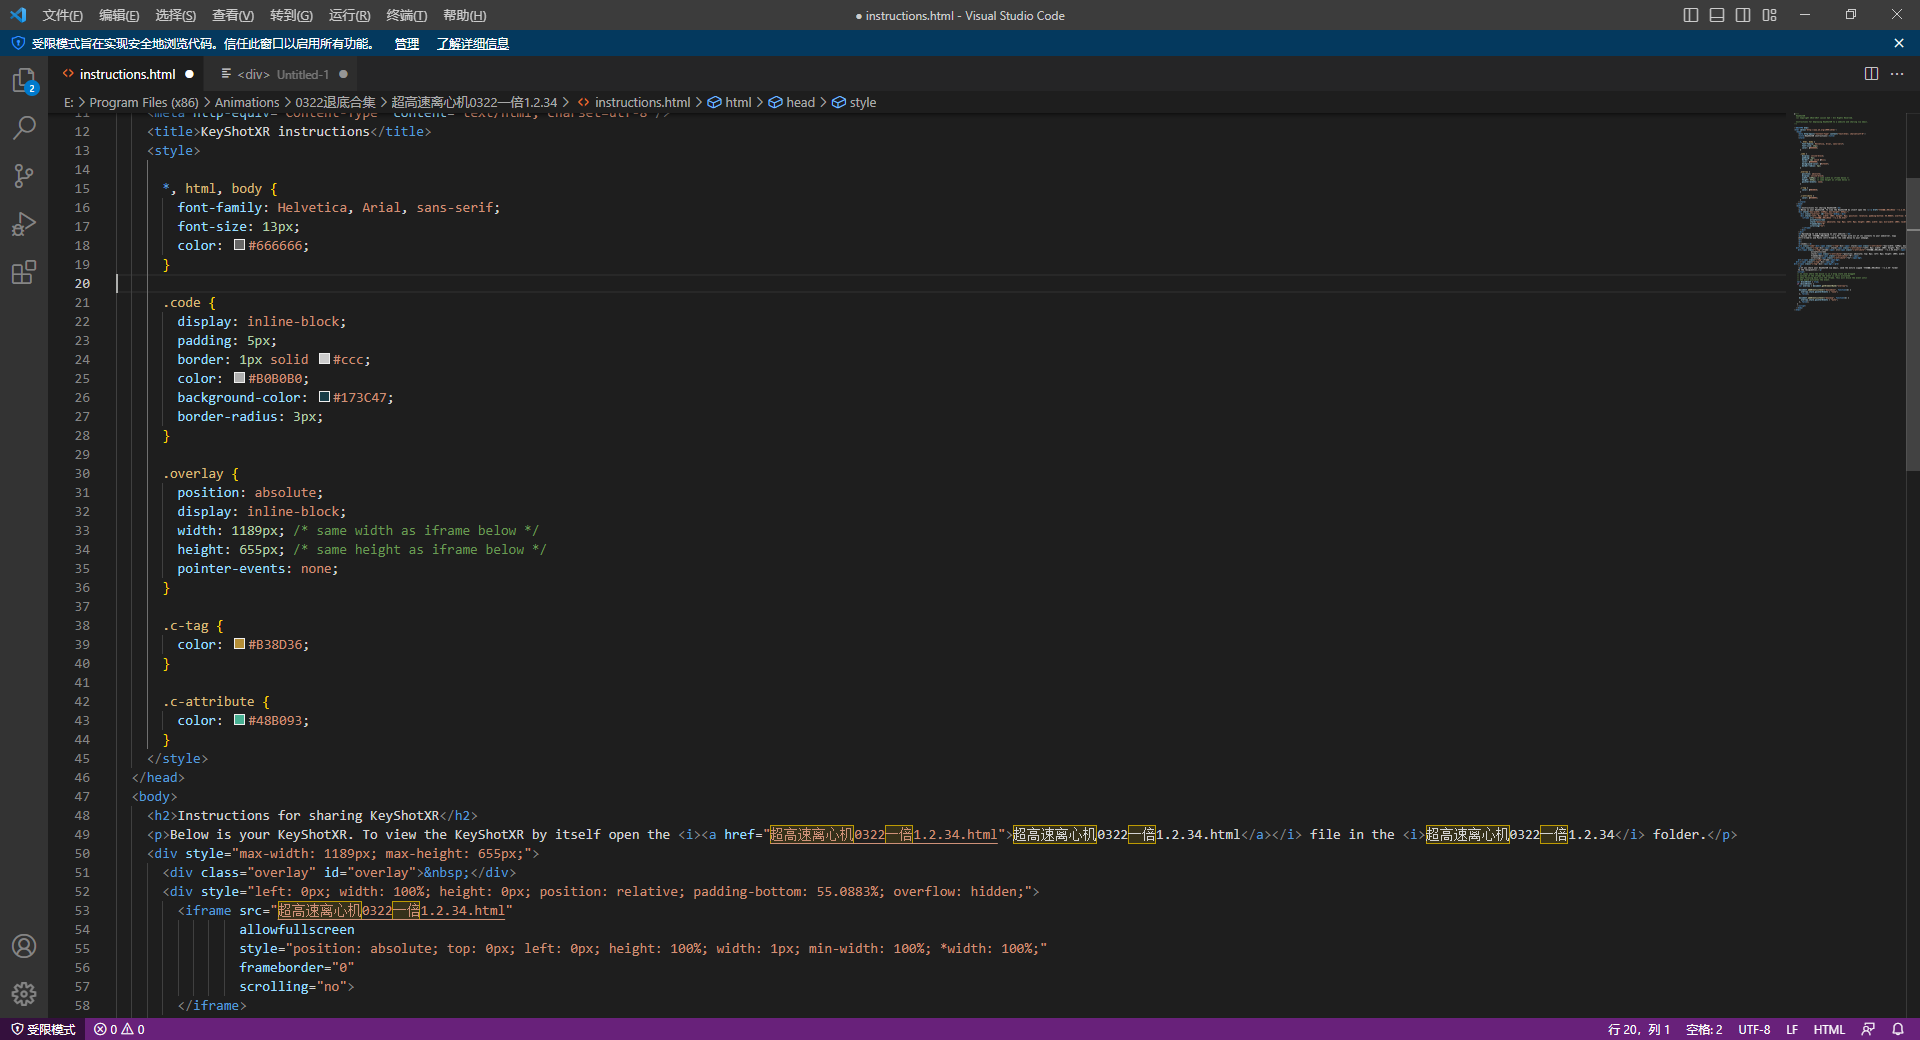Open editor More Actions ellipsis

[1897, 74]
